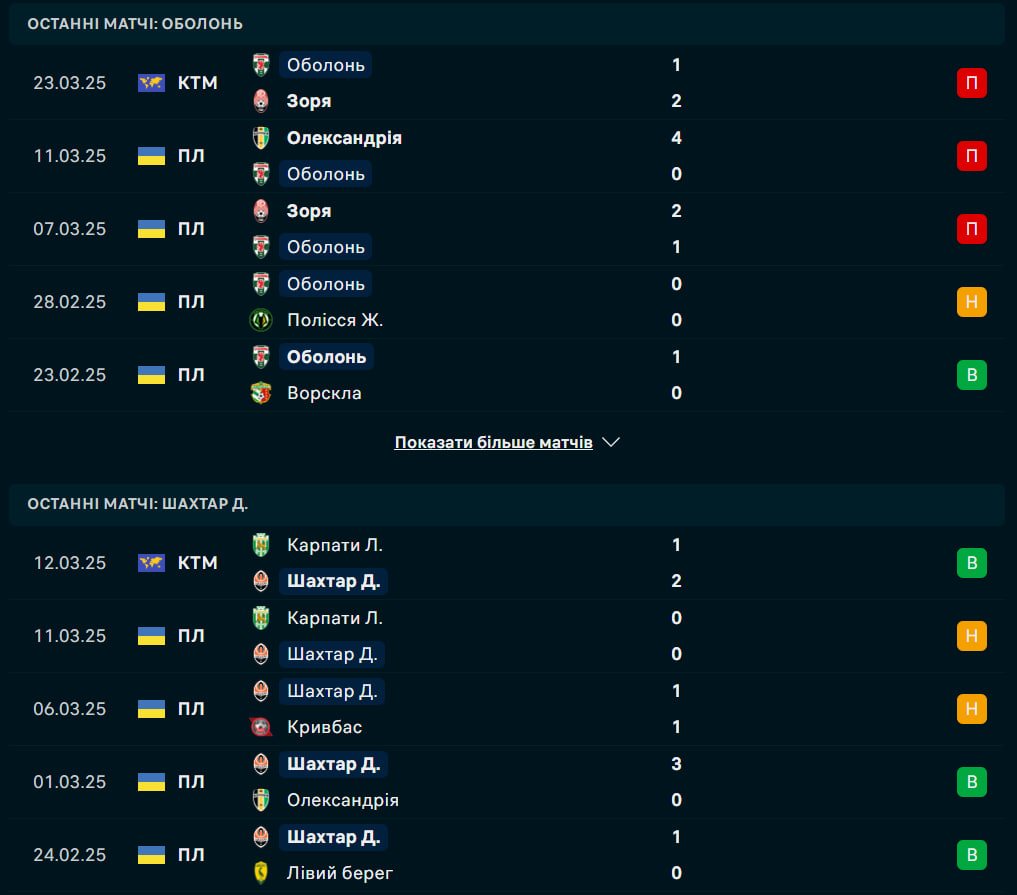Viewport: 1017px width, 895px height.
Task: Click the Останні матчі: Оболонь section header
Action: click(x=507, y=24)
